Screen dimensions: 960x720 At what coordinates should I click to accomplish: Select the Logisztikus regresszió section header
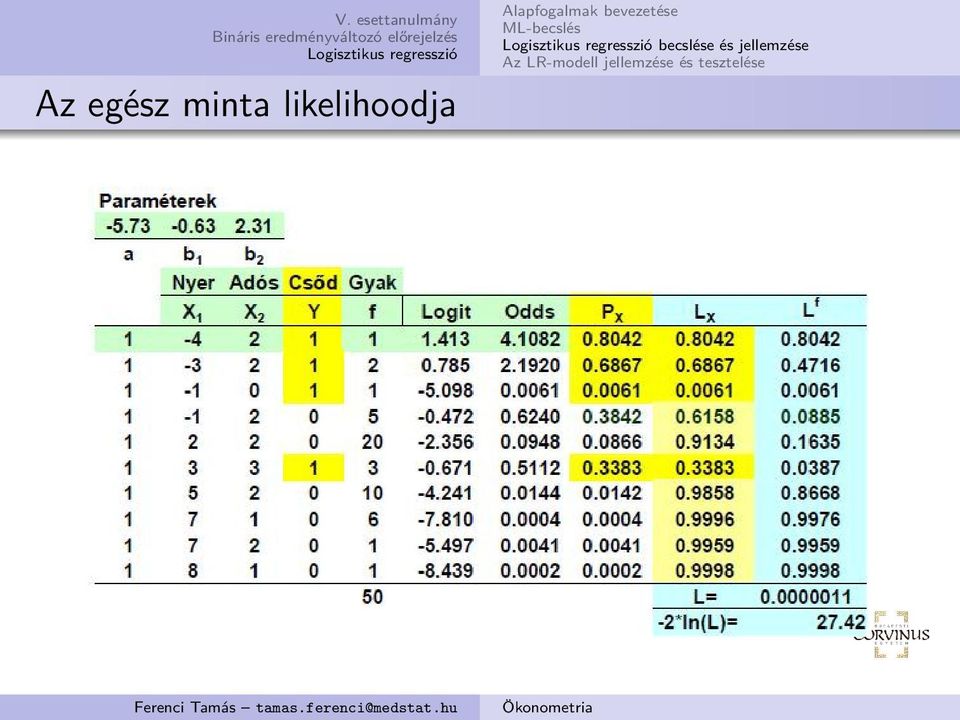tap(382, 54)
